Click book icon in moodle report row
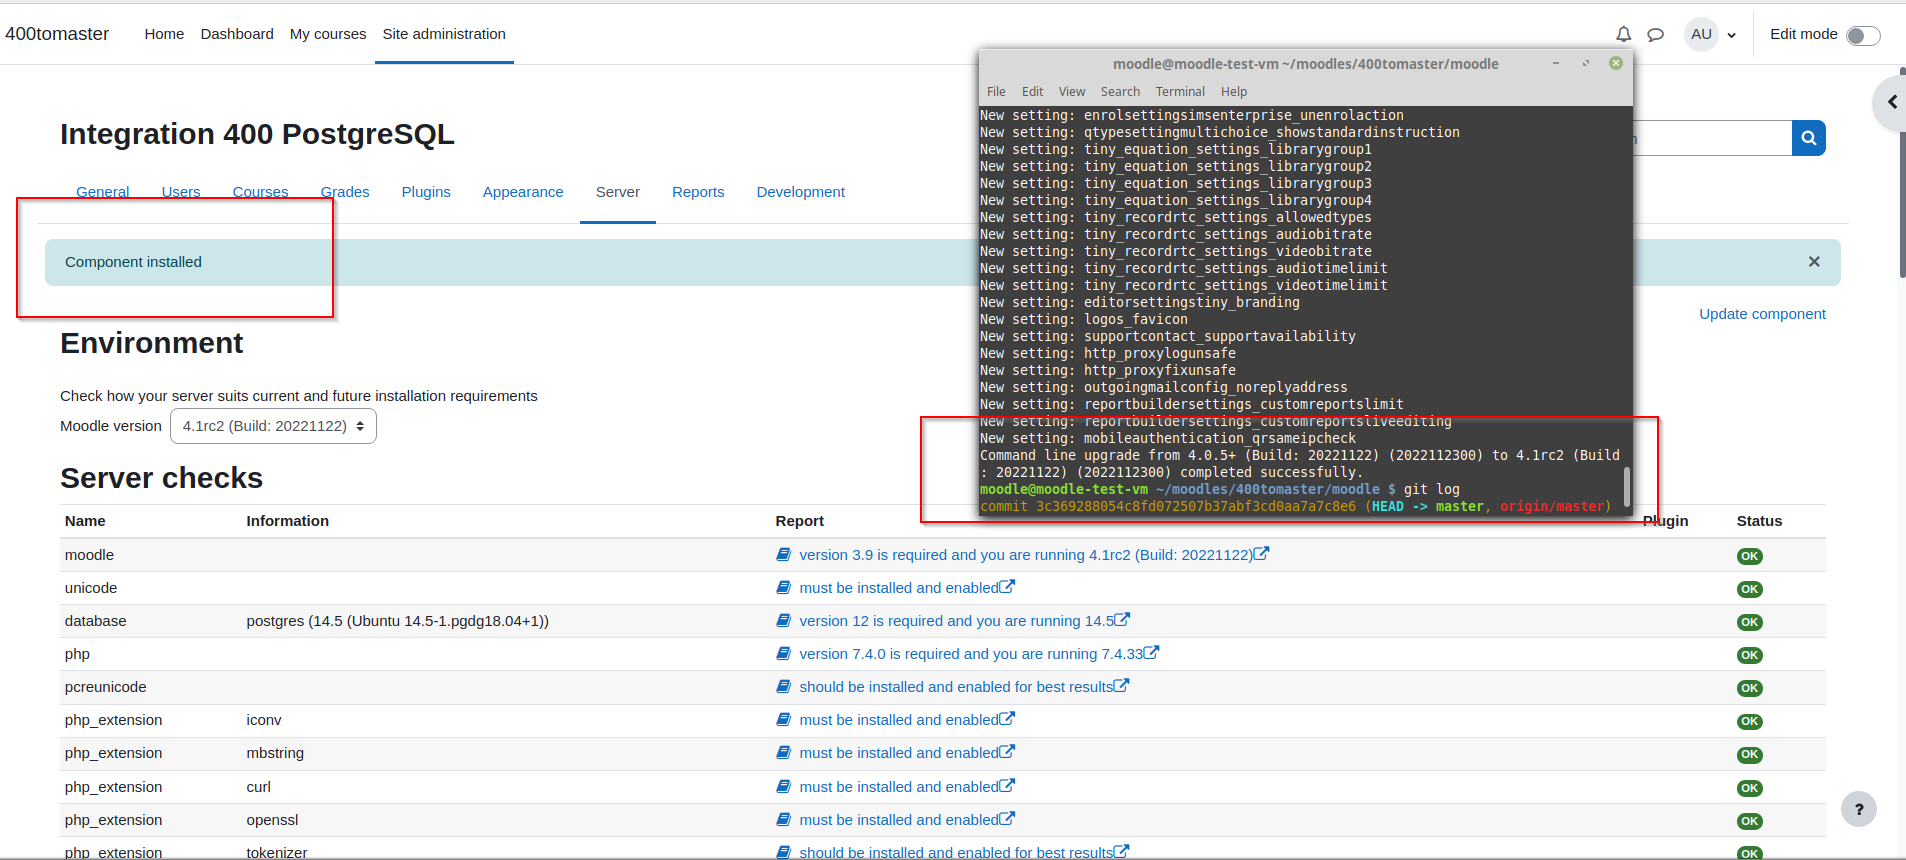 click(784, 554)
